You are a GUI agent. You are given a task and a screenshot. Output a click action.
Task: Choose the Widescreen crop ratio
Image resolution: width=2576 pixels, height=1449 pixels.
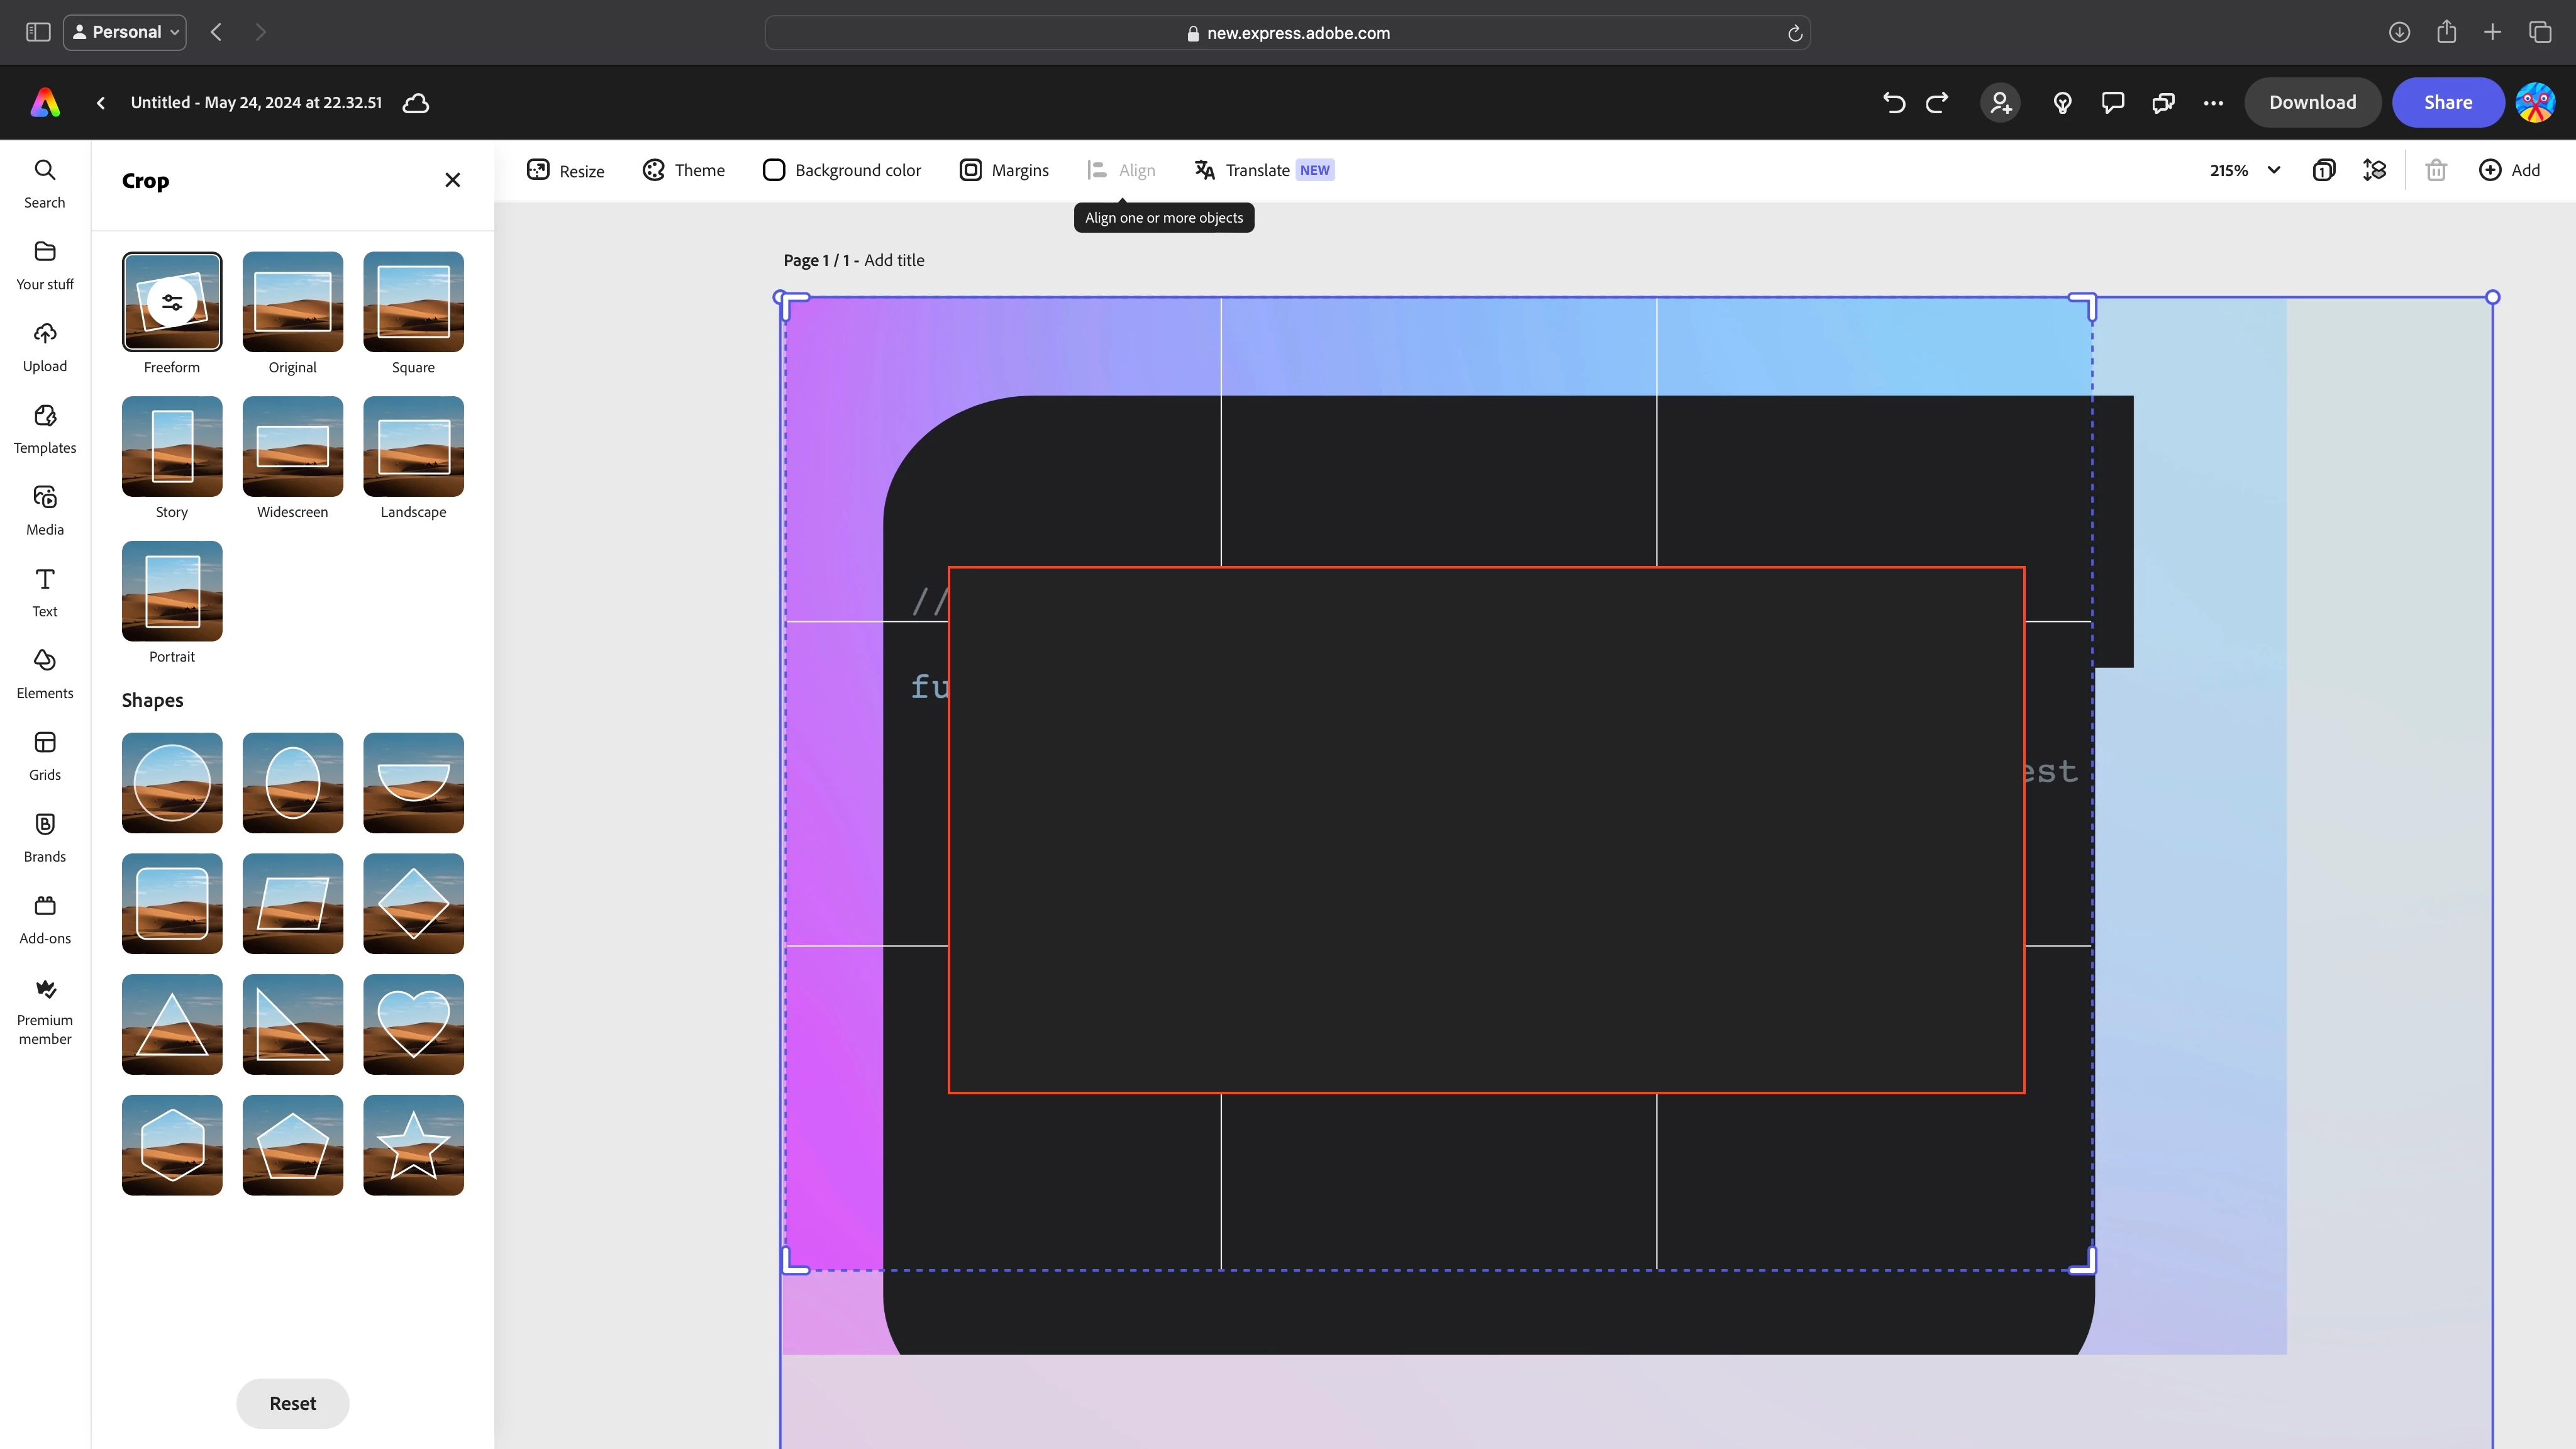click(x=292, y=446)
